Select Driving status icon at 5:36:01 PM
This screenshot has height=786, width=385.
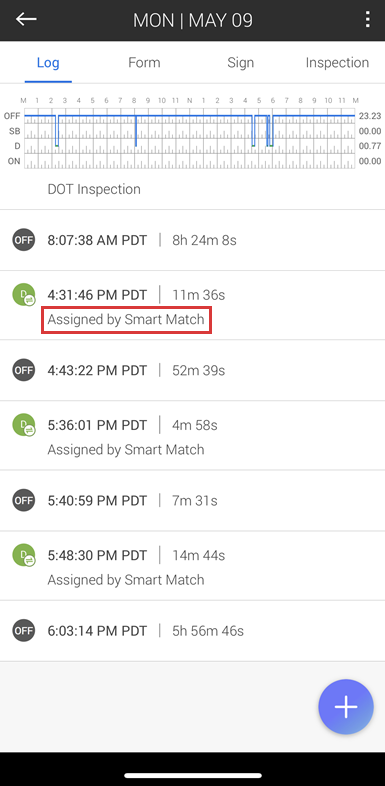[x=24, y=425]
